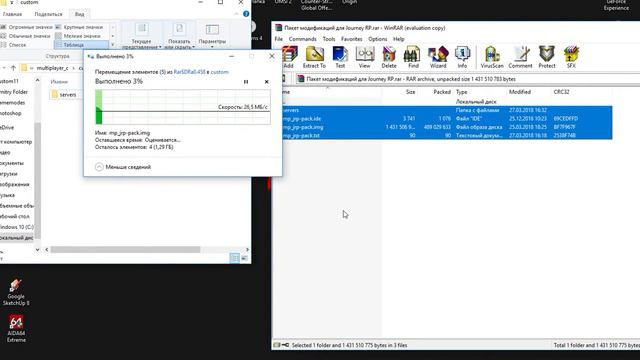Choose Огромные значки layout in Explorer

click(27, 27)
